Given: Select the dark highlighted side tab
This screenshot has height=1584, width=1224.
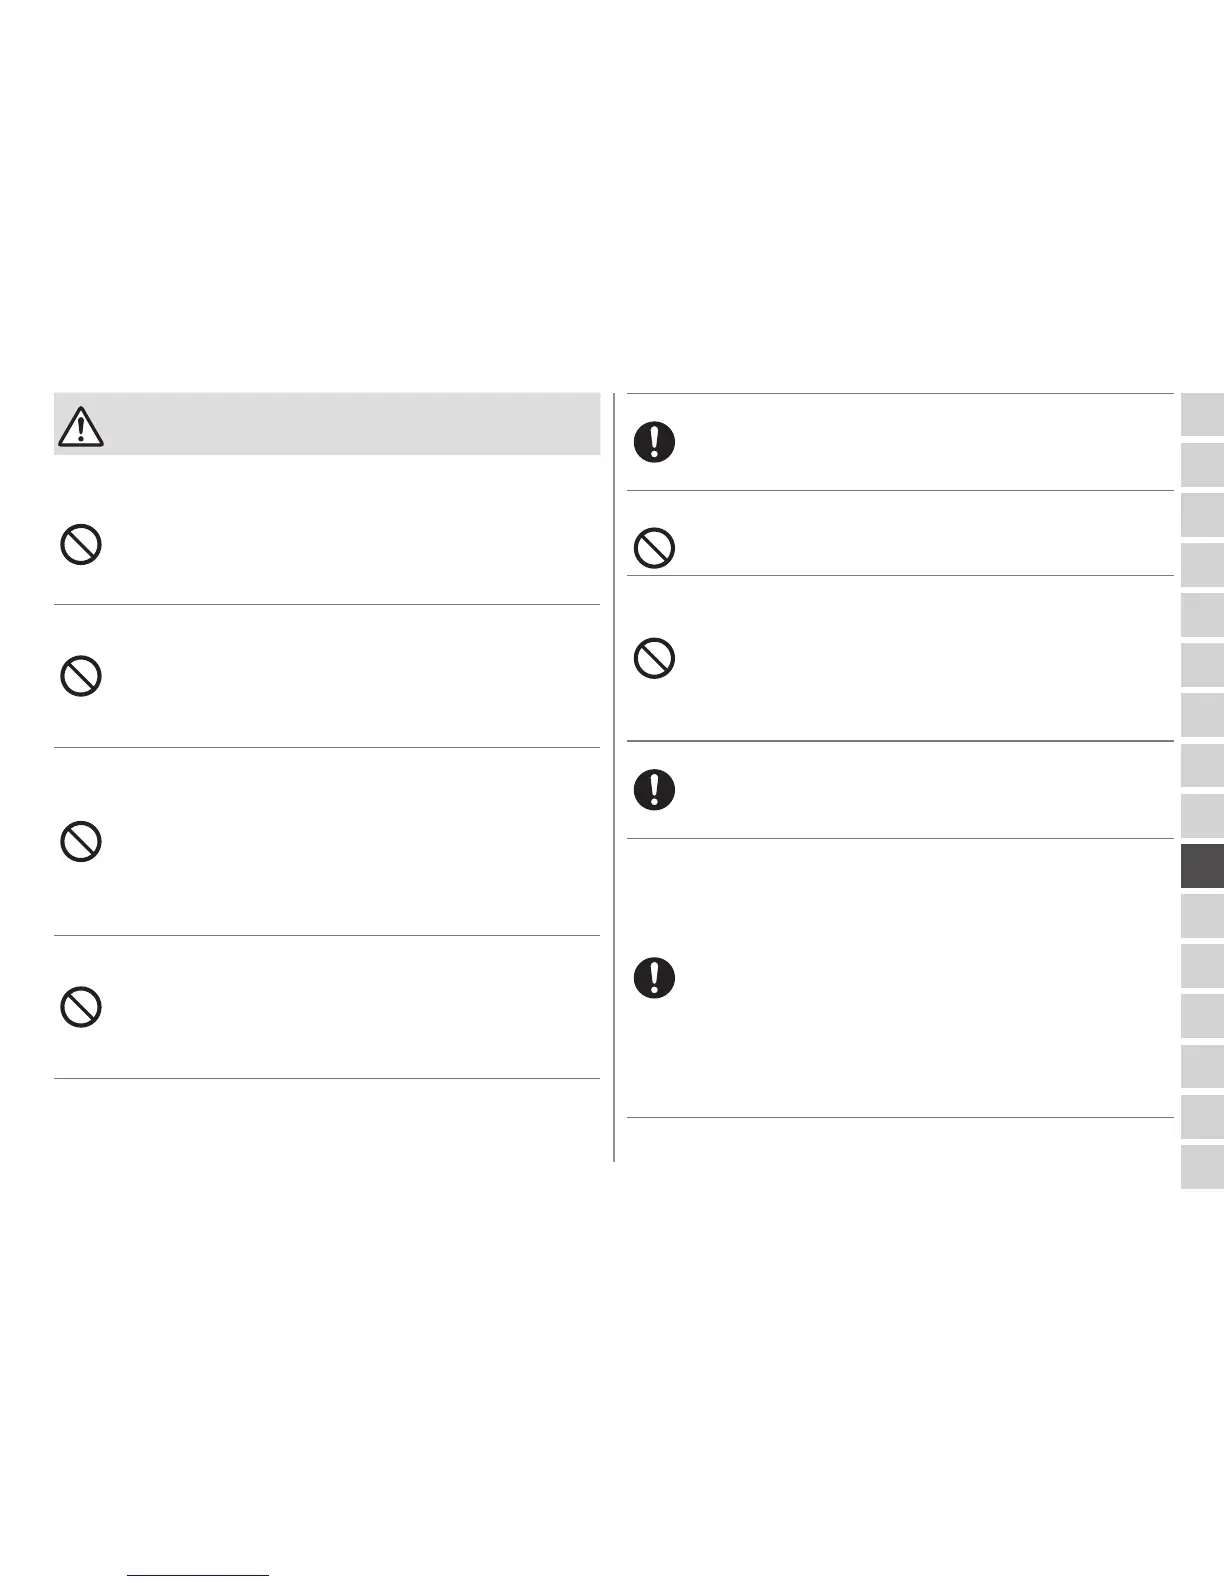Looking at the screenshot, I should pyautogui.click(x=1202, y=866).
